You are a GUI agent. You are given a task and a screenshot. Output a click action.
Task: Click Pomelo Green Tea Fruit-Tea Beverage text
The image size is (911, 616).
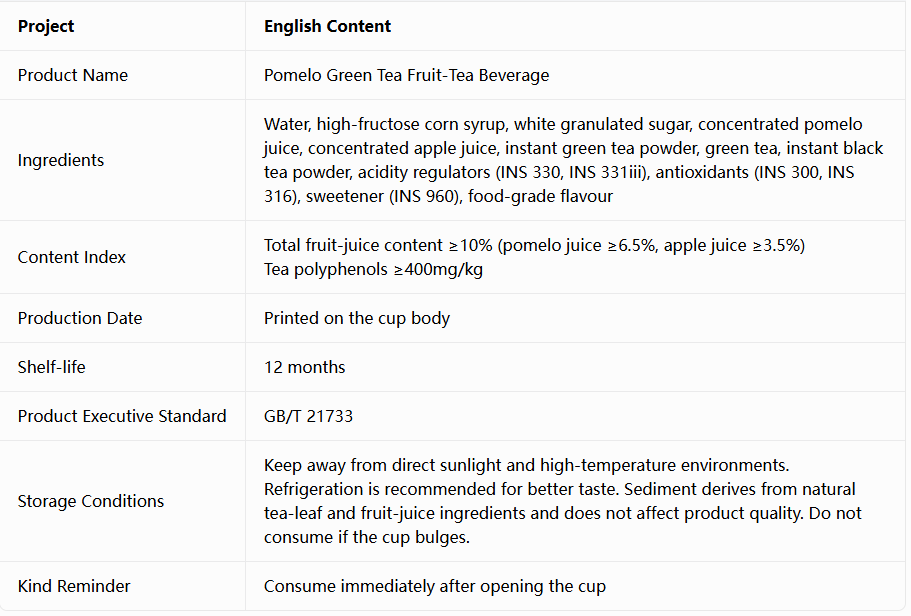406,75
